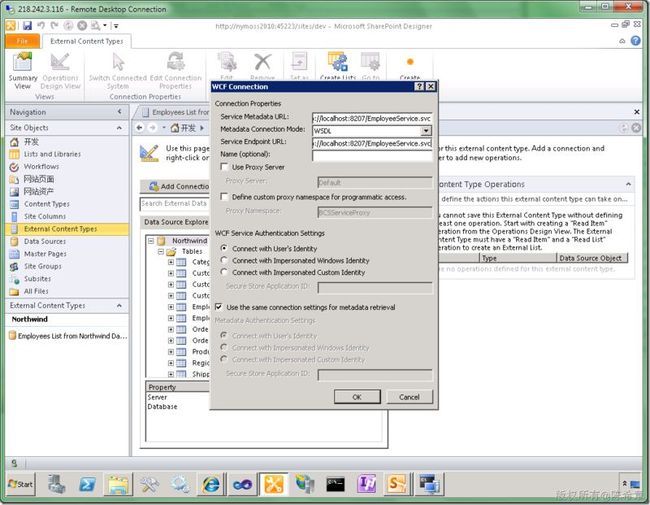Click help button in WCF Connection dialog
Viewport: 650px width, 505px height.
click(419, 86)
